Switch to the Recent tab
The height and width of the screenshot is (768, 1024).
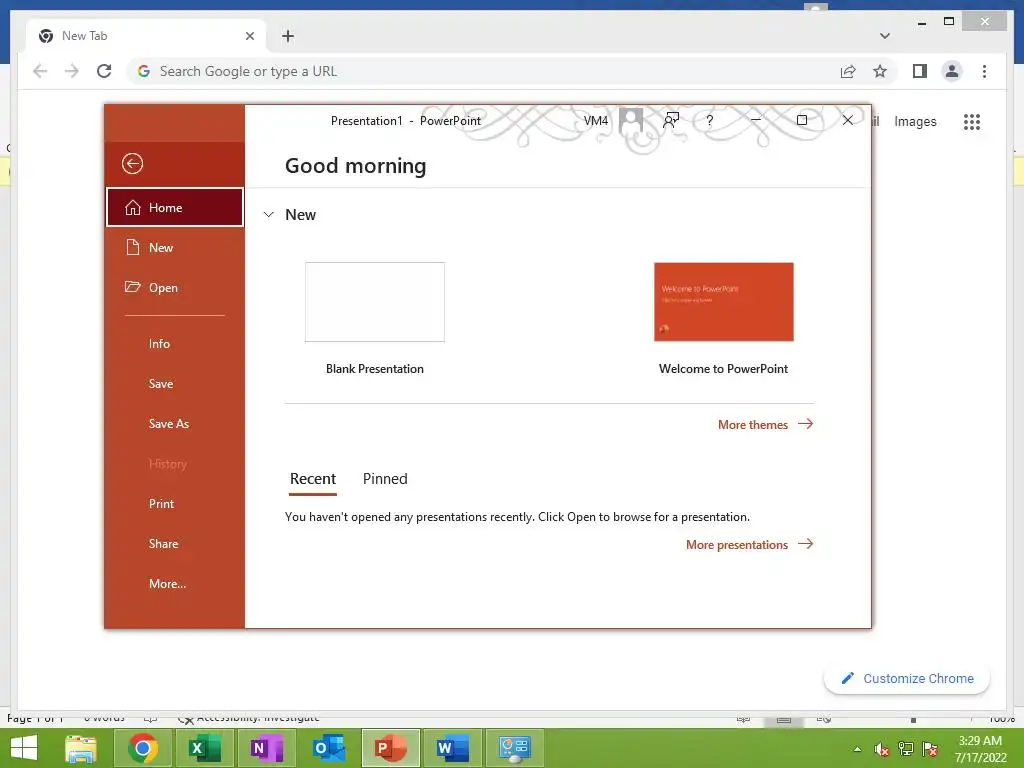313,479
